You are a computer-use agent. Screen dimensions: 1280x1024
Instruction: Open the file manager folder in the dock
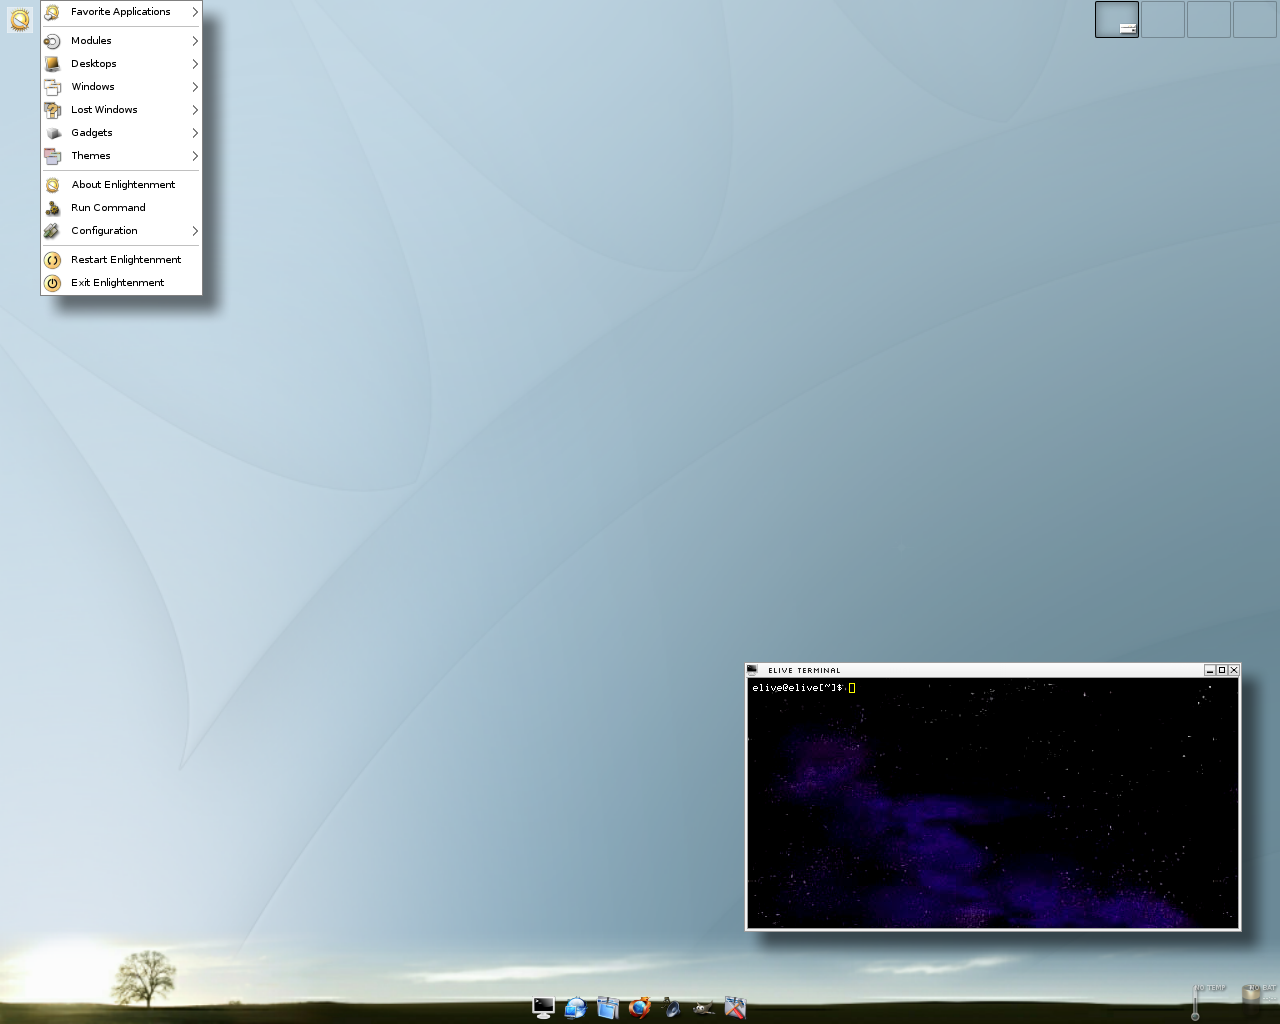[x=607, y=1007]
